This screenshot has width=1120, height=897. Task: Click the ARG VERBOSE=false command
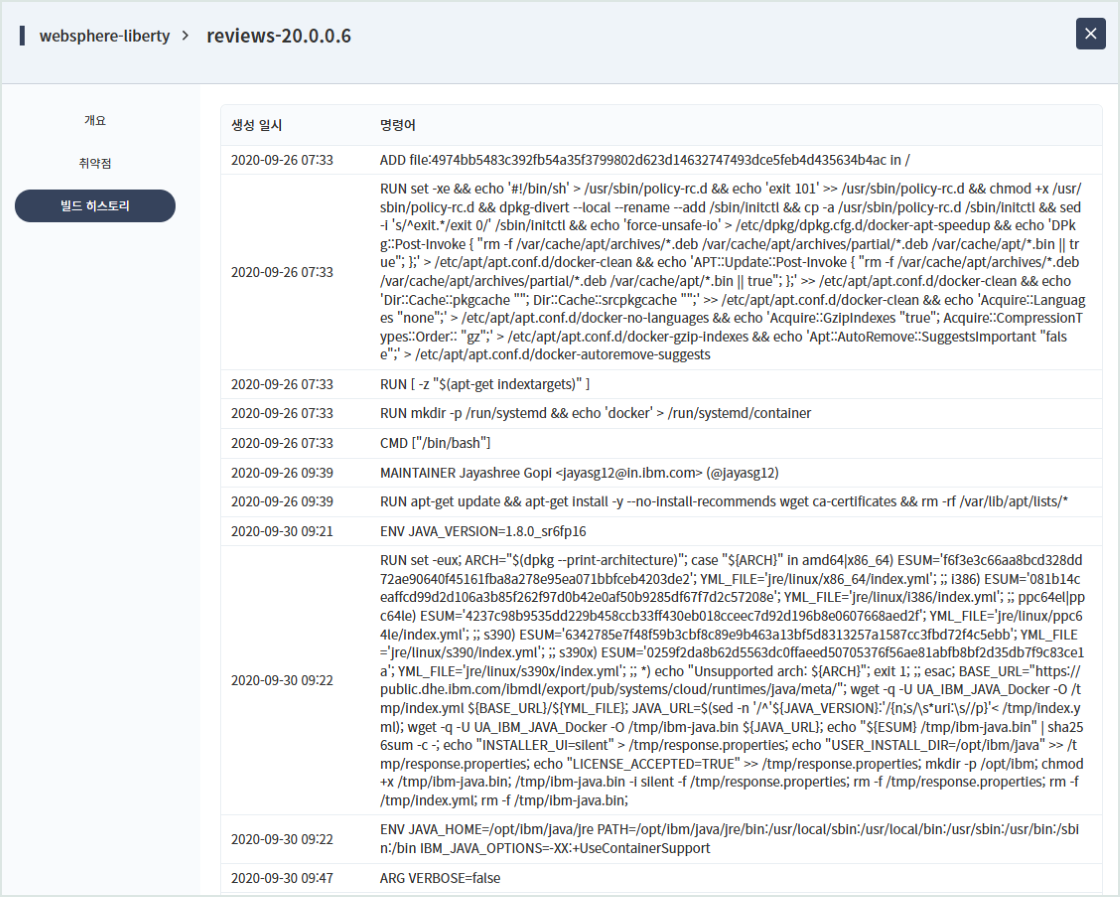click(440, 878)
